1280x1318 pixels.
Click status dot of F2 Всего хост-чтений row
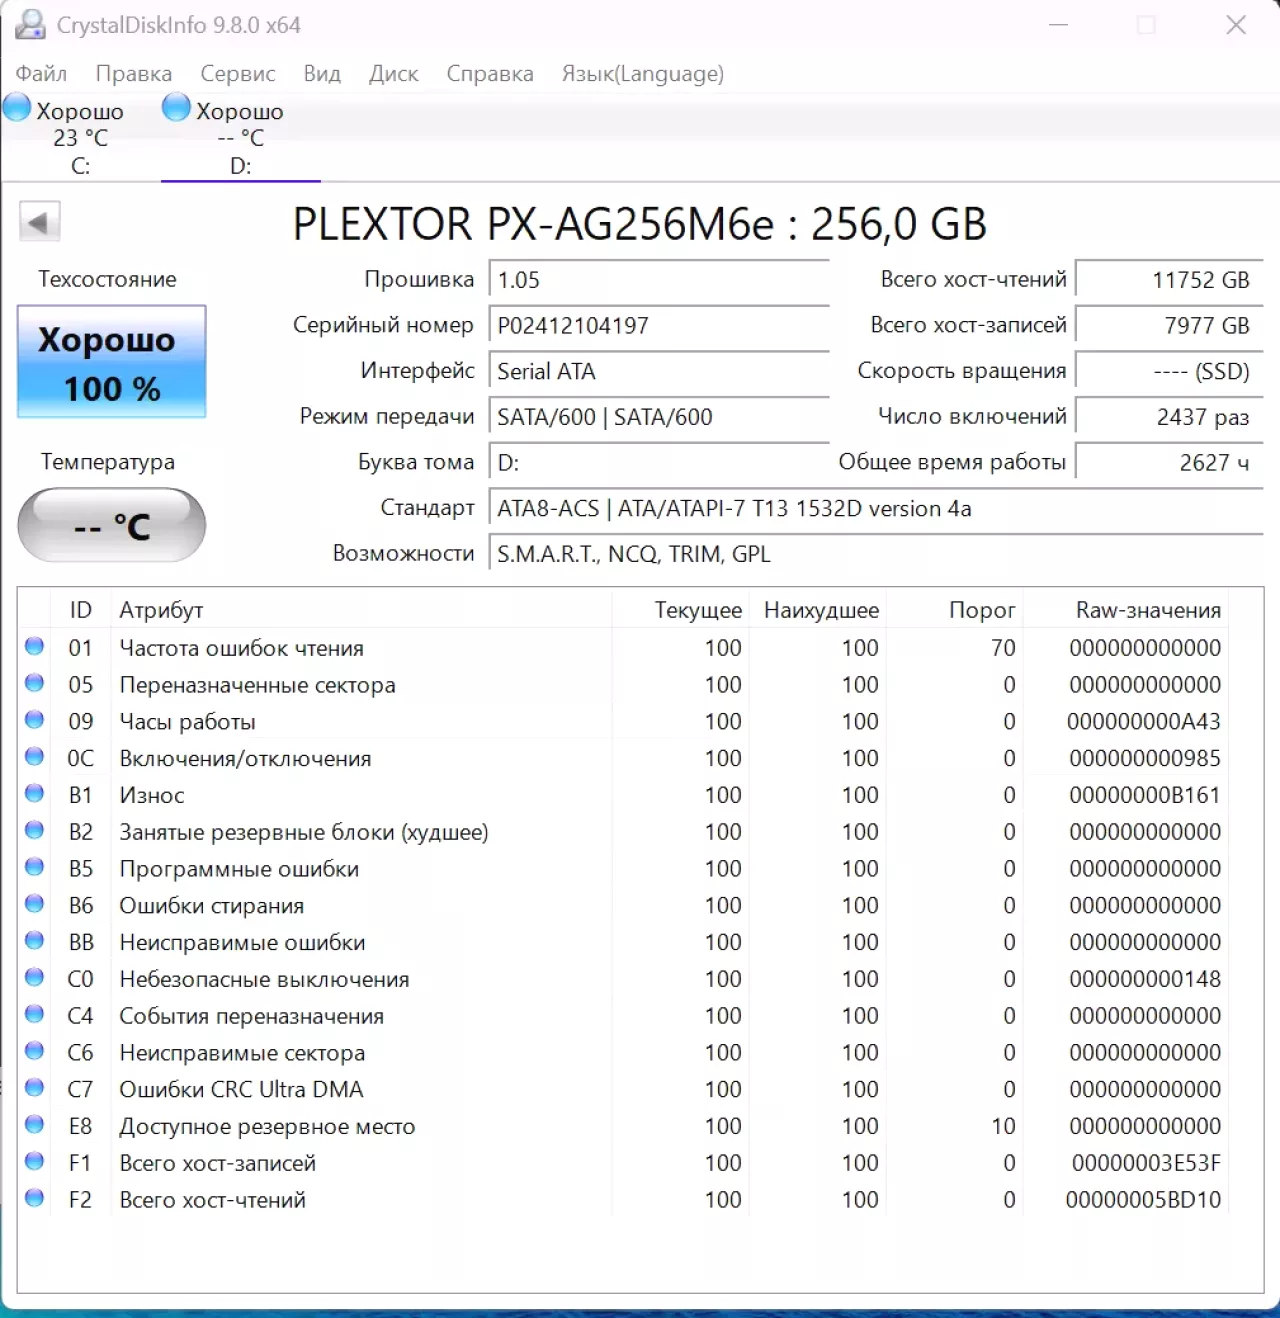click(x=35, y=1198)
